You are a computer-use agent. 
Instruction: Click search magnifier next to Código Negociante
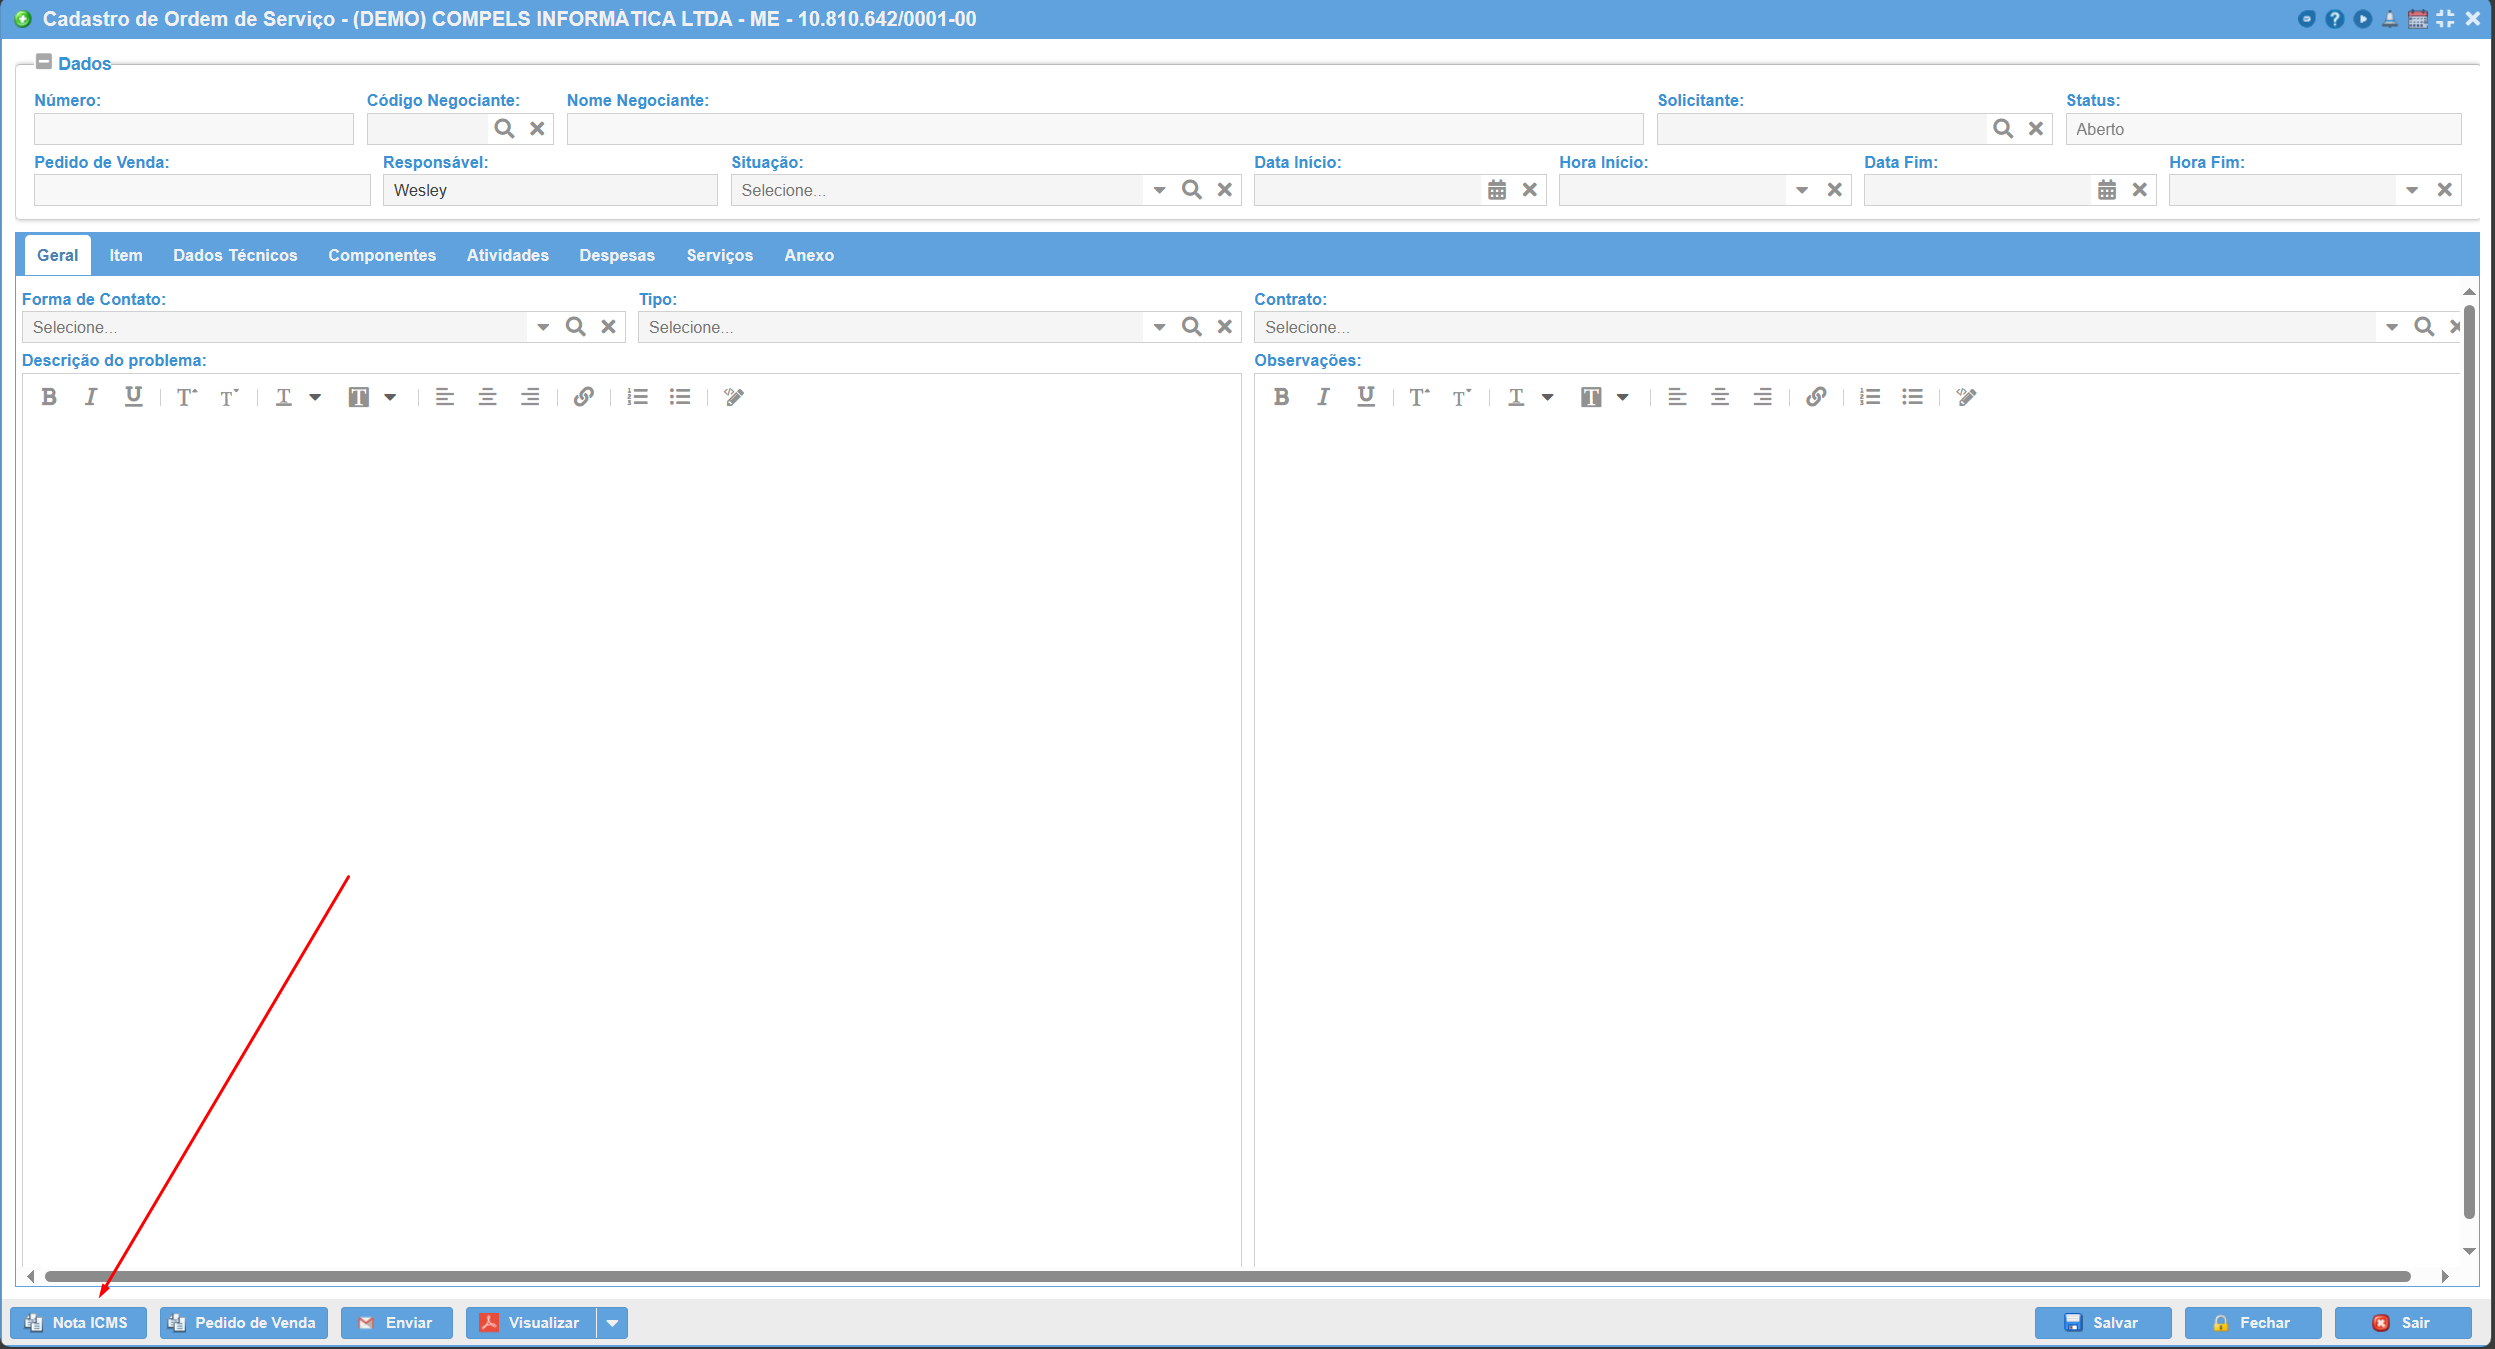click(x=505, y=129)
